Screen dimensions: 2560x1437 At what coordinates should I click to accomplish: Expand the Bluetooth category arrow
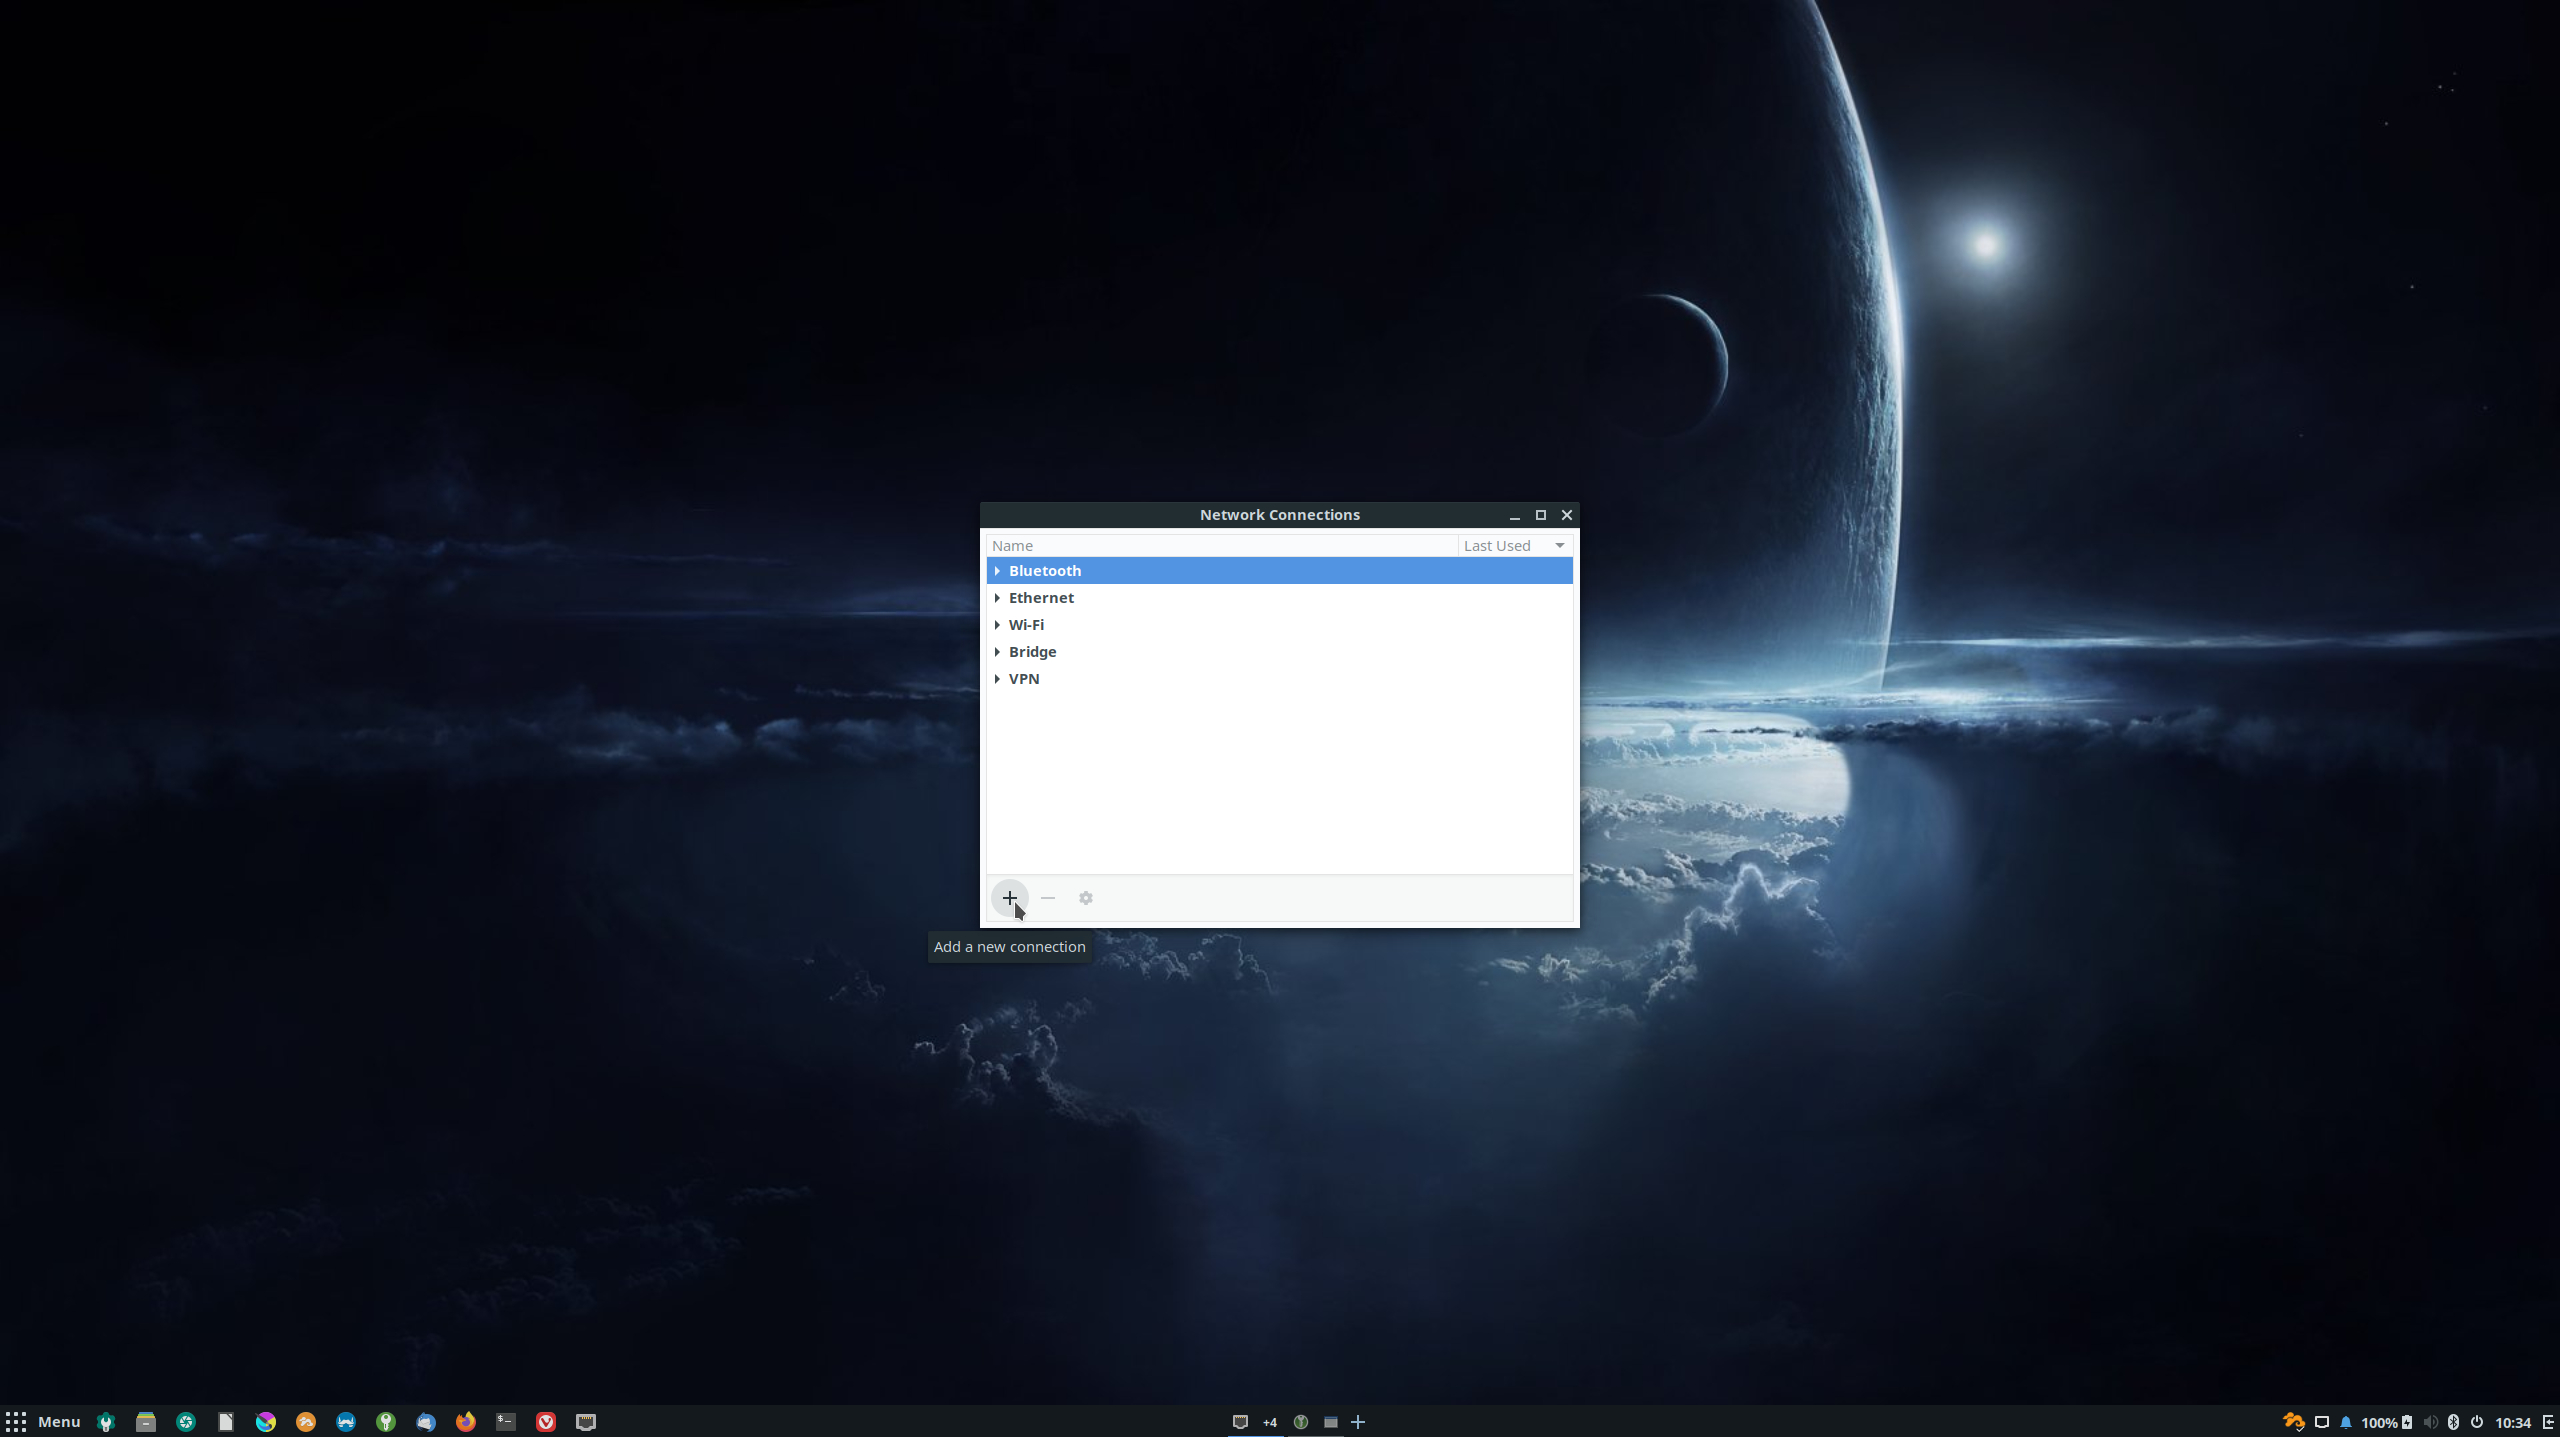997,571
